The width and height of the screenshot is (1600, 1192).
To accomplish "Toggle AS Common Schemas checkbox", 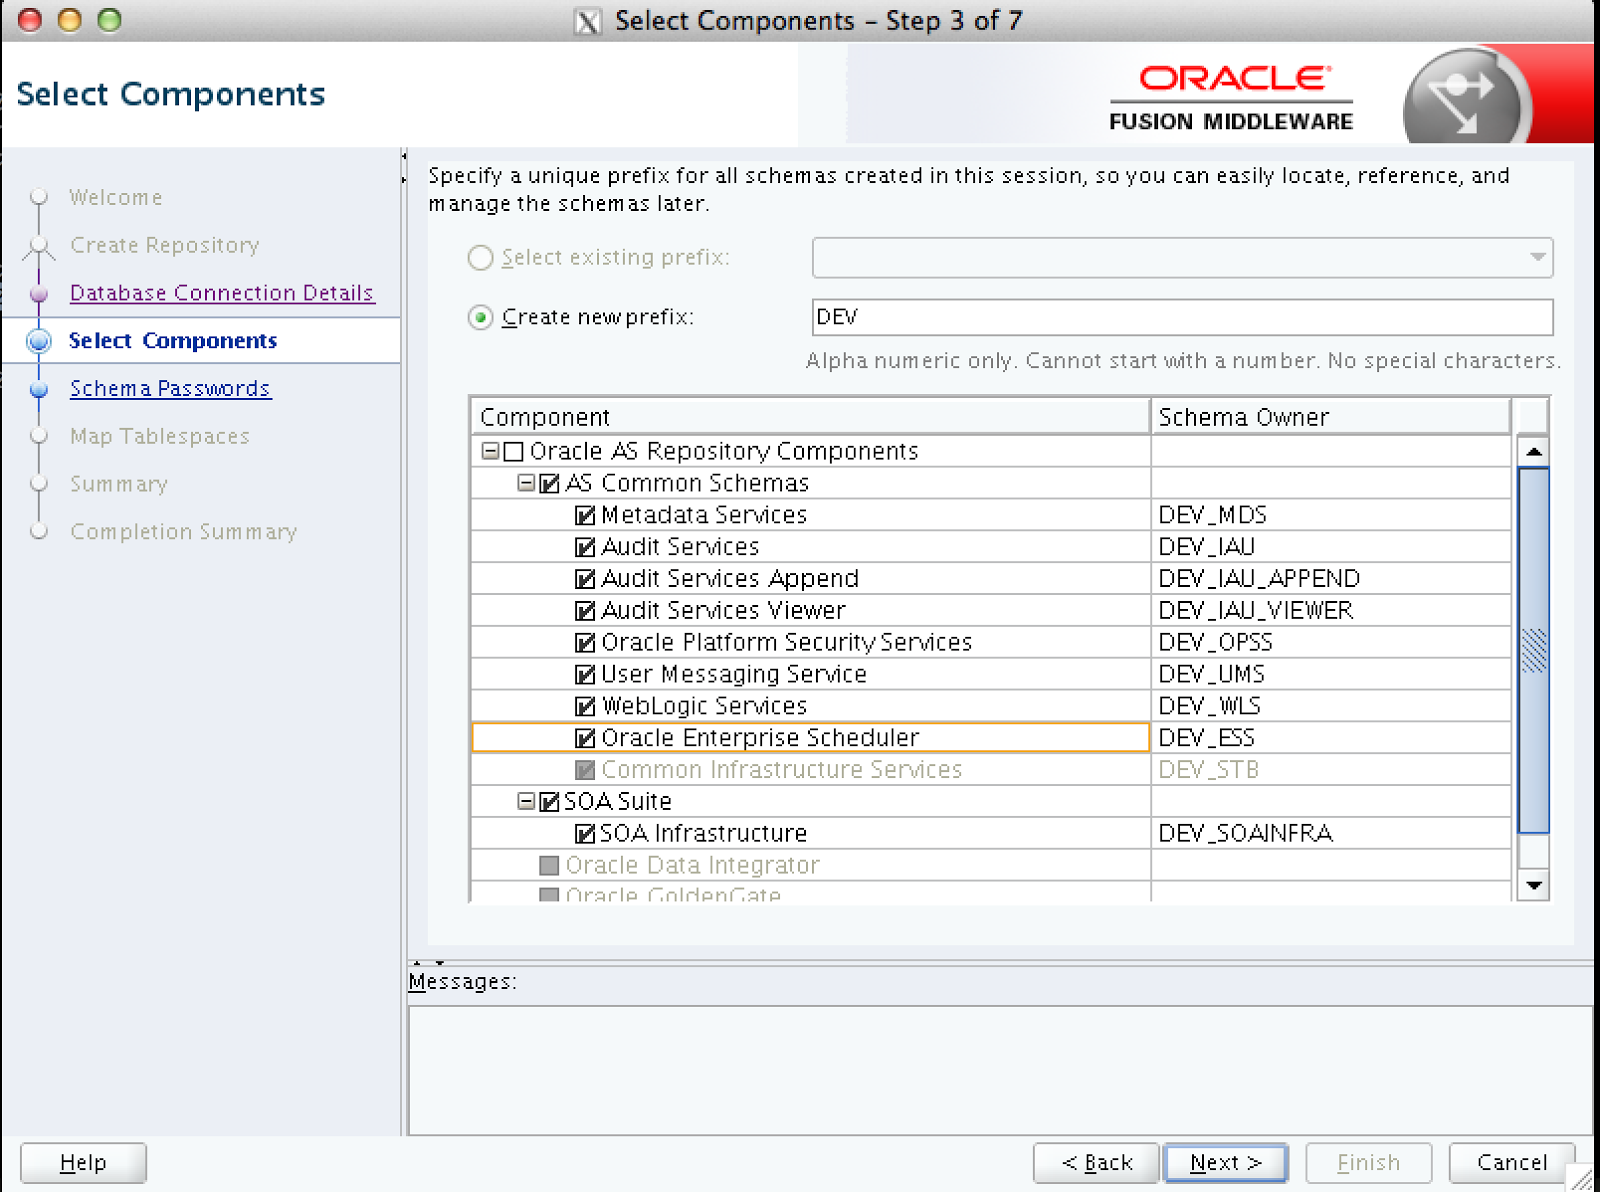I will coord(549,484).
